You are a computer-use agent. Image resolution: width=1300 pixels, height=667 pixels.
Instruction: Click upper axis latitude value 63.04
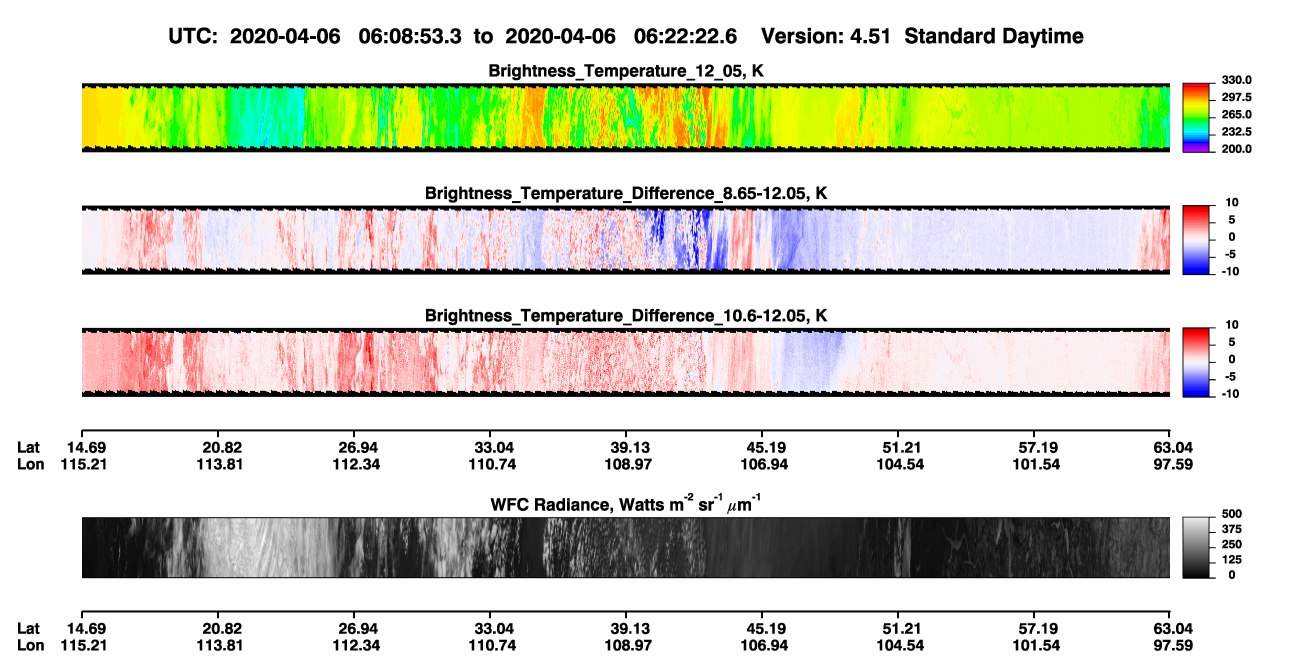(1169, 446)
